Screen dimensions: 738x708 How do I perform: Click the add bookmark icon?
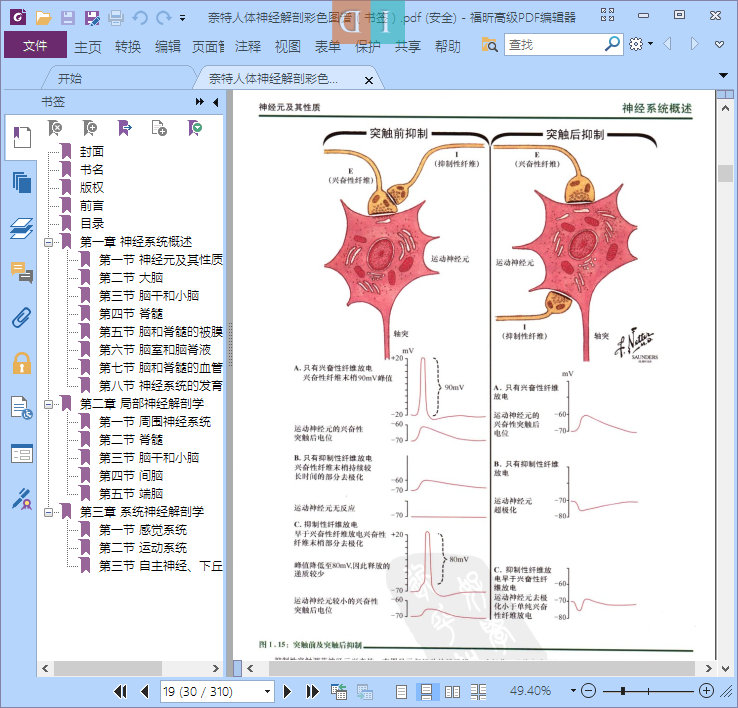(x=89, y=128)
